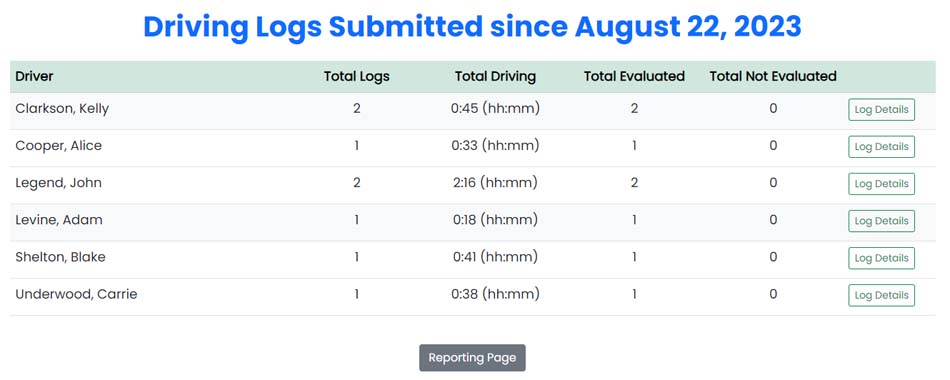This screenshot has width=950, height=380.
Task: Click Total Logs value for Clarkson, Kelly
Action: (356, 109)
